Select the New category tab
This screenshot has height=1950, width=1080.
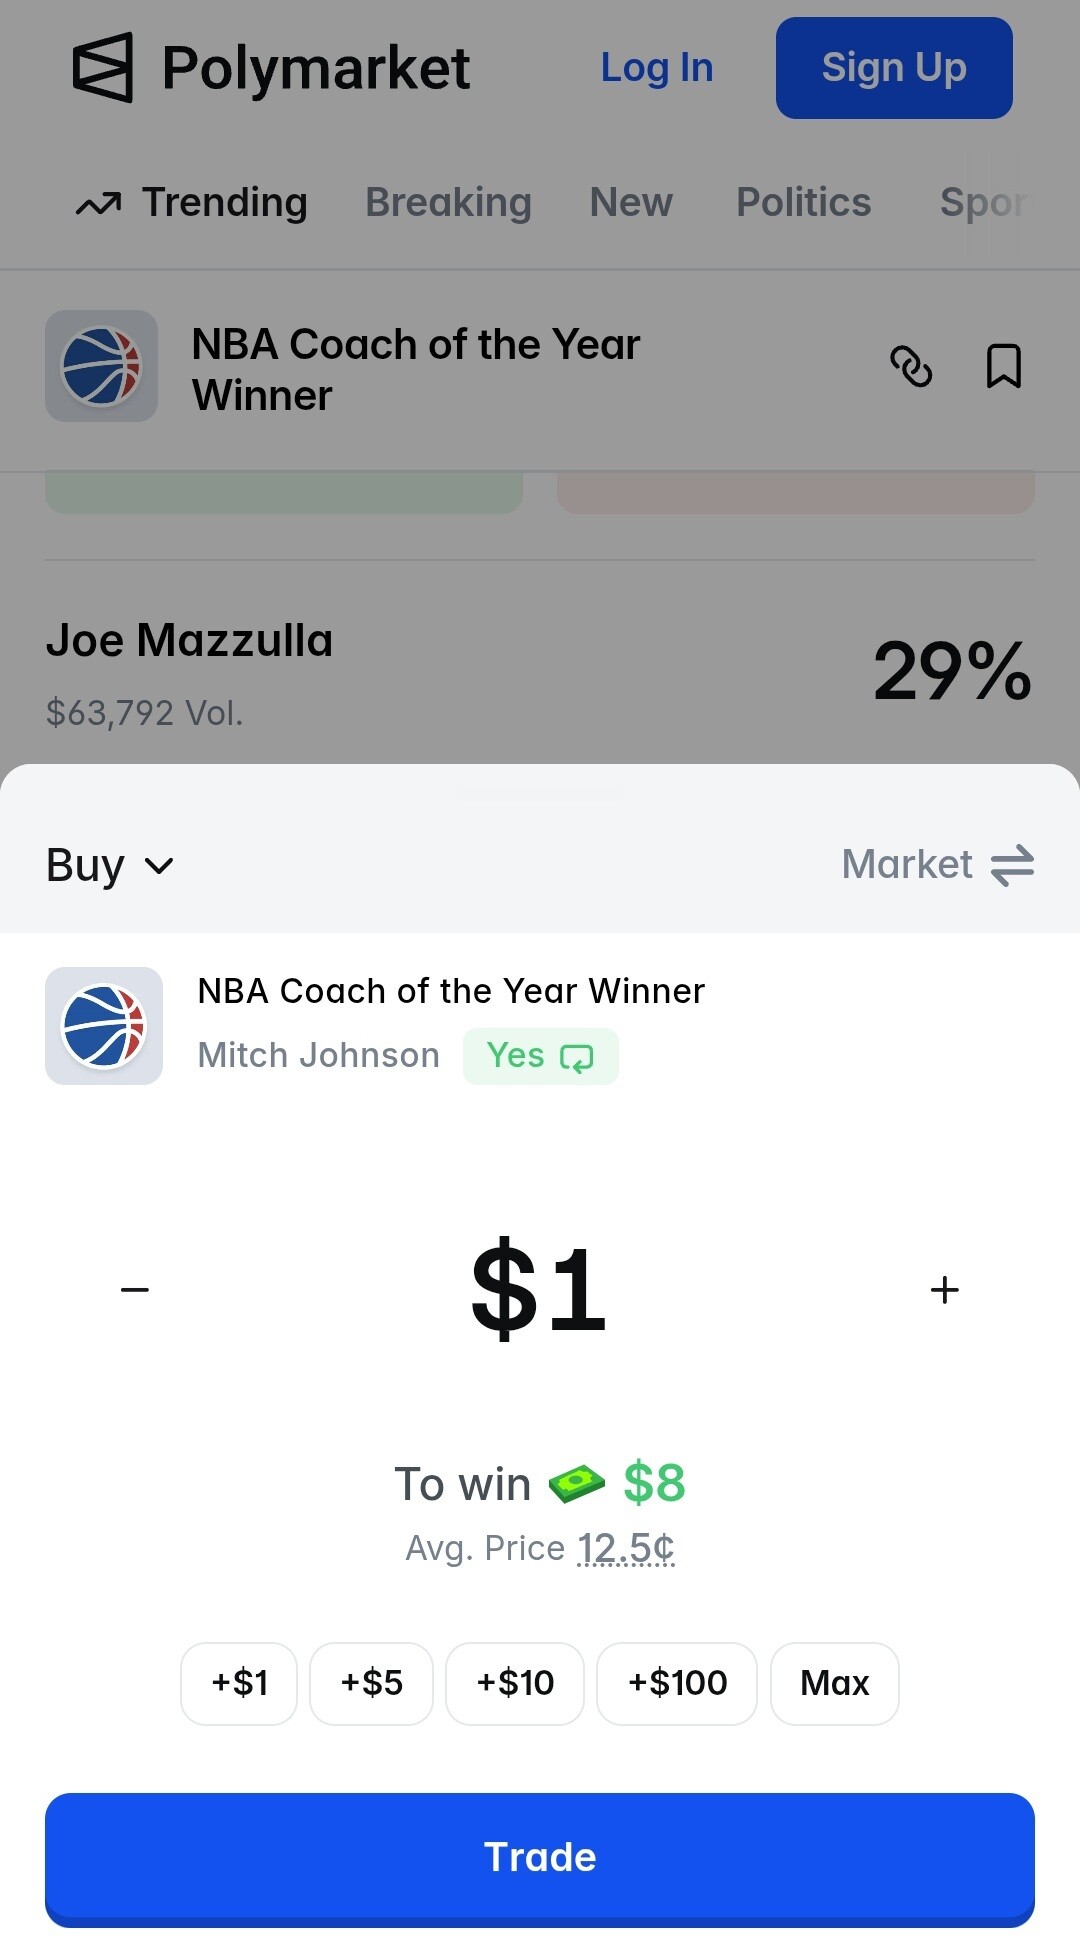pyautogui.click(x=631, y=202)
